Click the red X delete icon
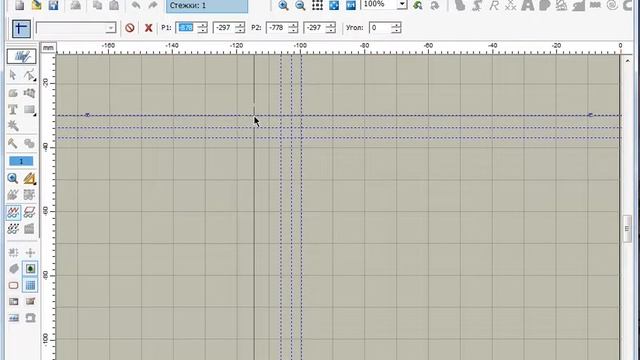Viewport: 640px width, 360px height. click(149, 28)
